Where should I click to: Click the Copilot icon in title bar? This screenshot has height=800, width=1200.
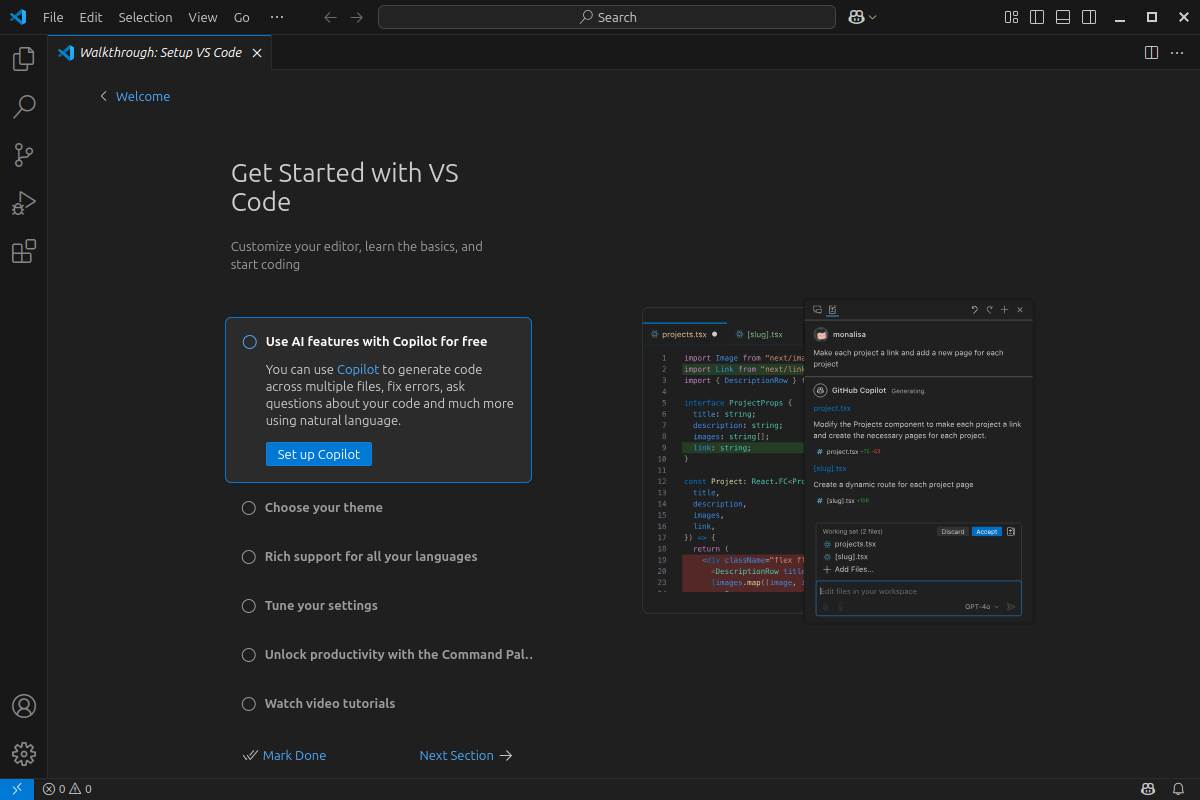(x=856, y=17)
